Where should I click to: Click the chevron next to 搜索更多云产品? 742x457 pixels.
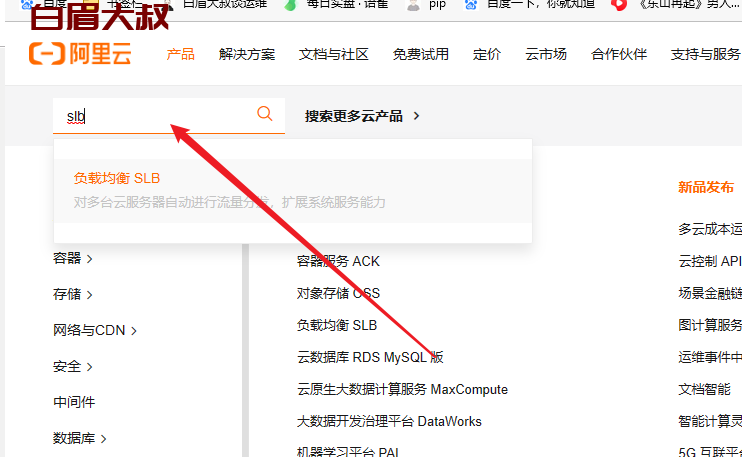pyautogui.click(x=416, y=115)
